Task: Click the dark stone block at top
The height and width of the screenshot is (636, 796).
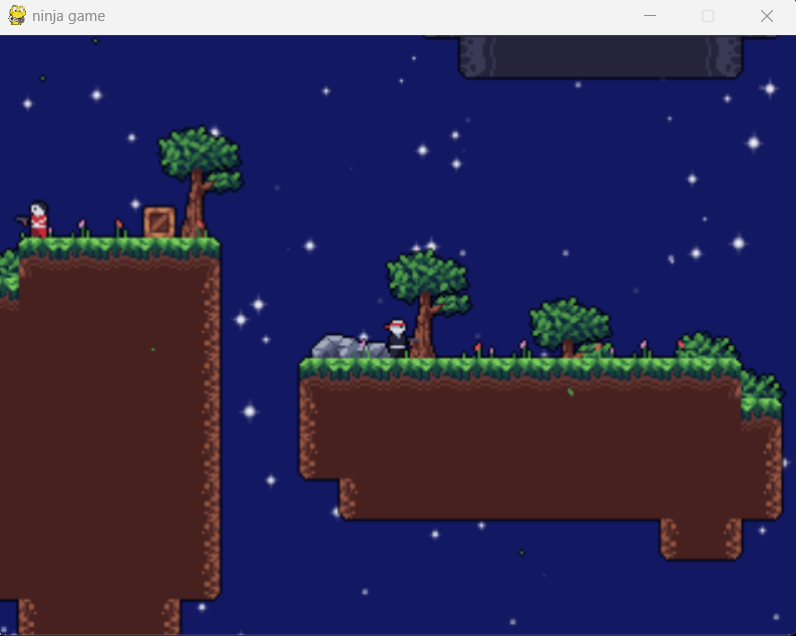Action: (601, 56)
